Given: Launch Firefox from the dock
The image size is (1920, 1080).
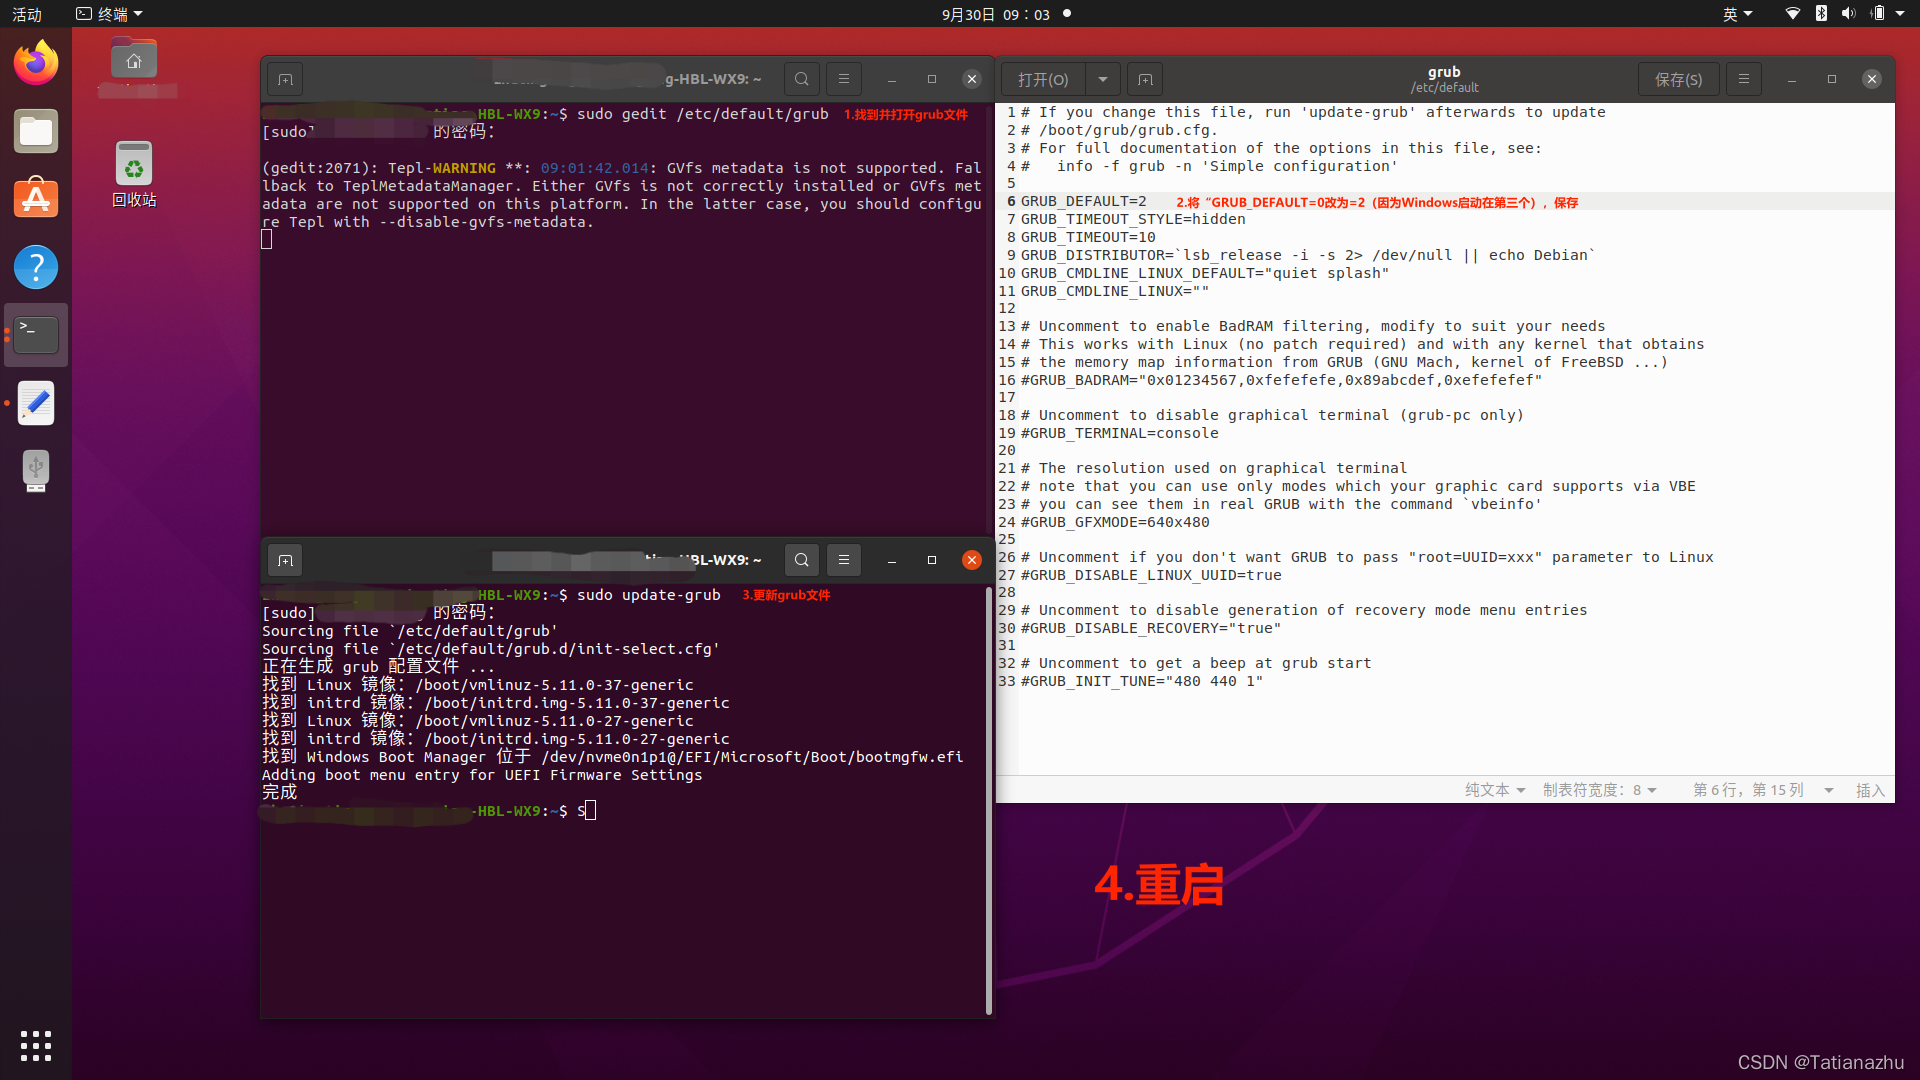Looking at the screenshot, I should pos(36,63).
